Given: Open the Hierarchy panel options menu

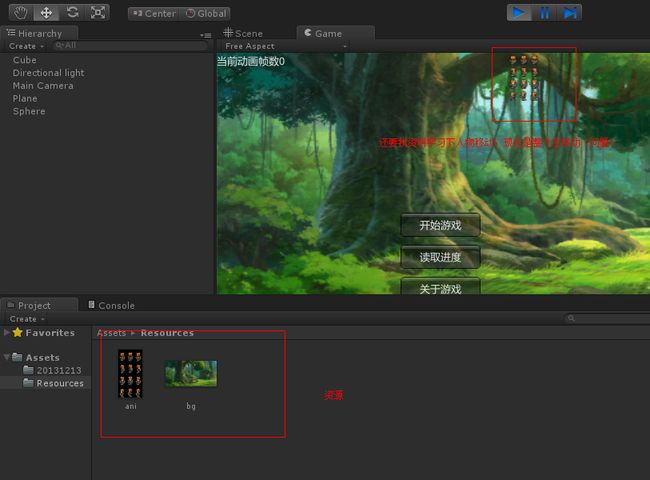Looking at the screenshot, I should pos(206,36).
